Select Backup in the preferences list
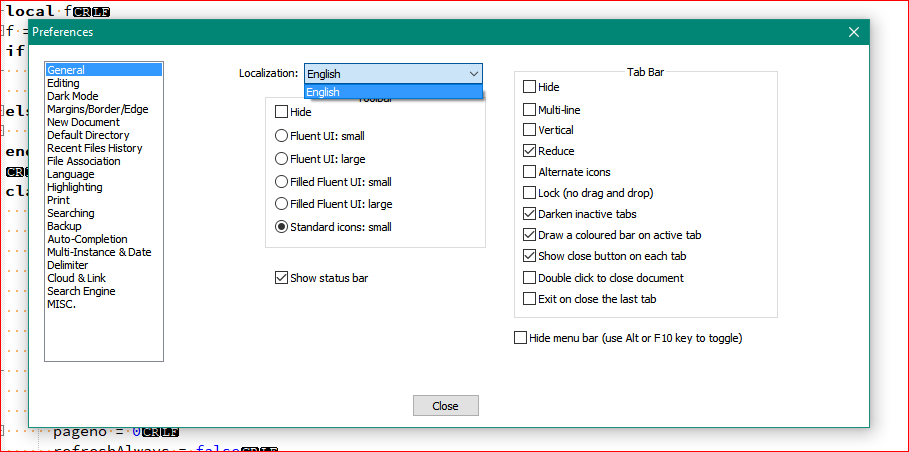The image size is (909, 452). (64, 227)
